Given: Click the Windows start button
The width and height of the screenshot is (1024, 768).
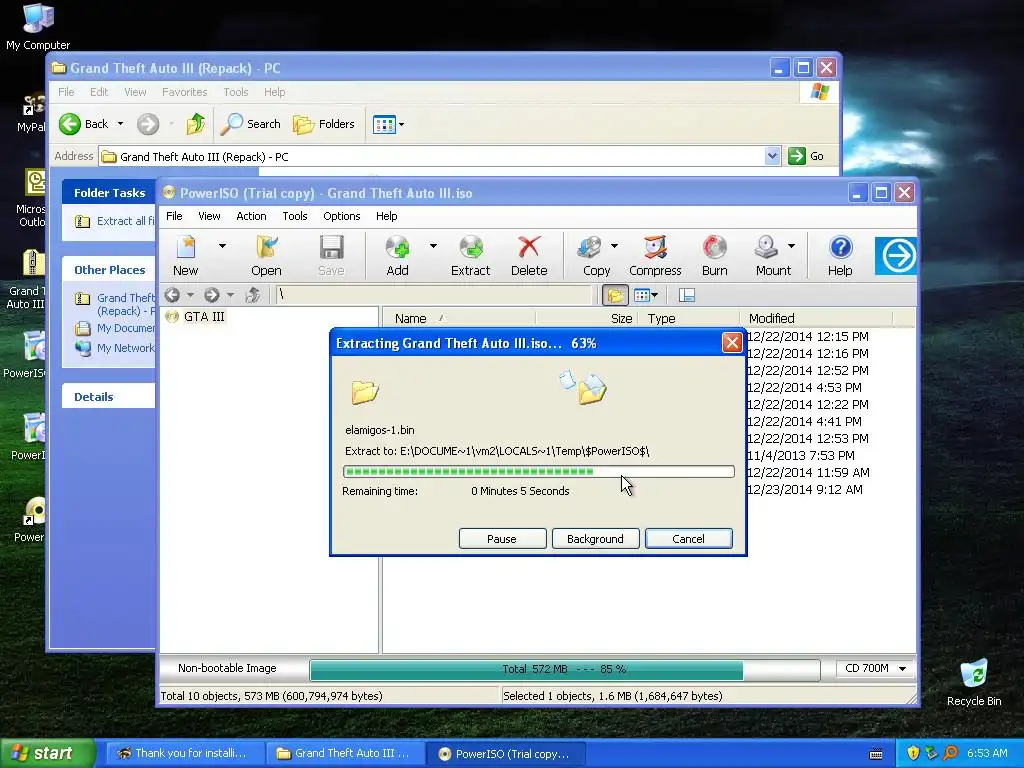Looking at the screenshot, I should pyautogui.click(x=47, y=753).
